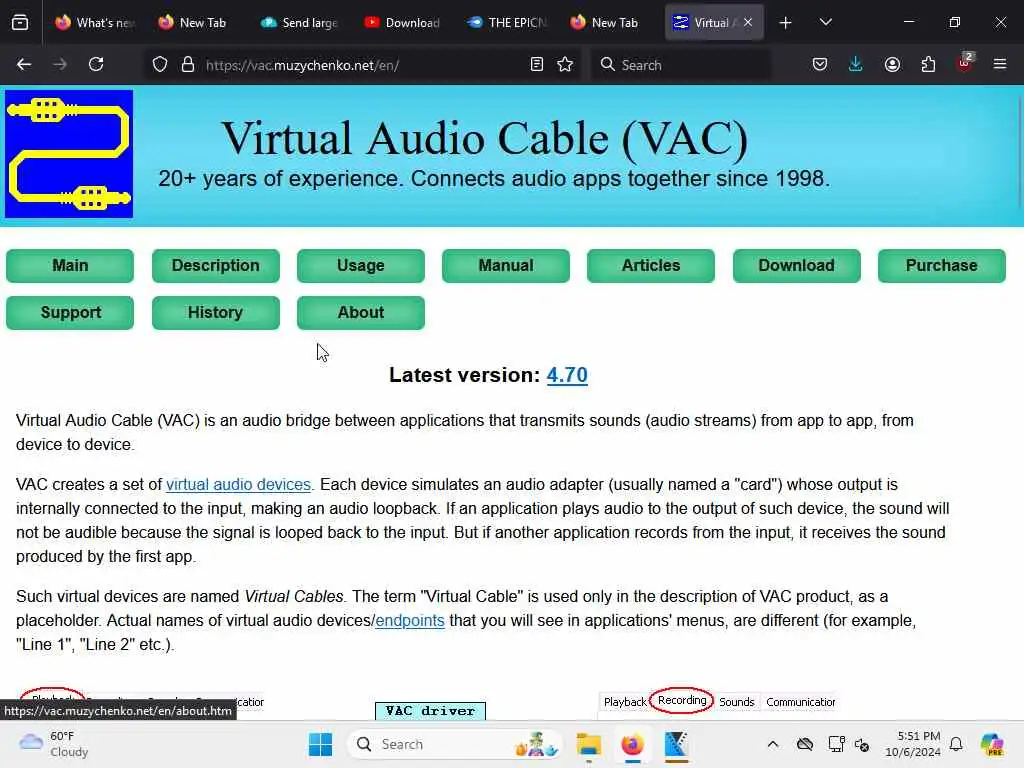Open Firefox account icon
This screenshot has height=768, width=1024.
click(x=892, y=65)
